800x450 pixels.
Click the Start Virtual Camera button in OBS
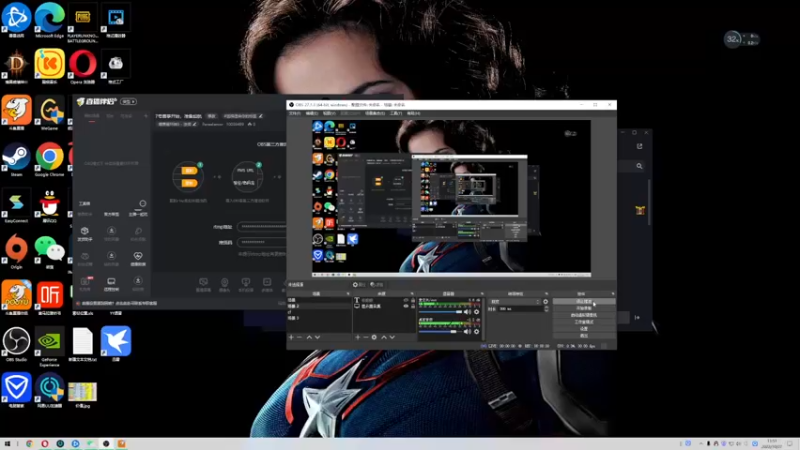tap(584, 315)
